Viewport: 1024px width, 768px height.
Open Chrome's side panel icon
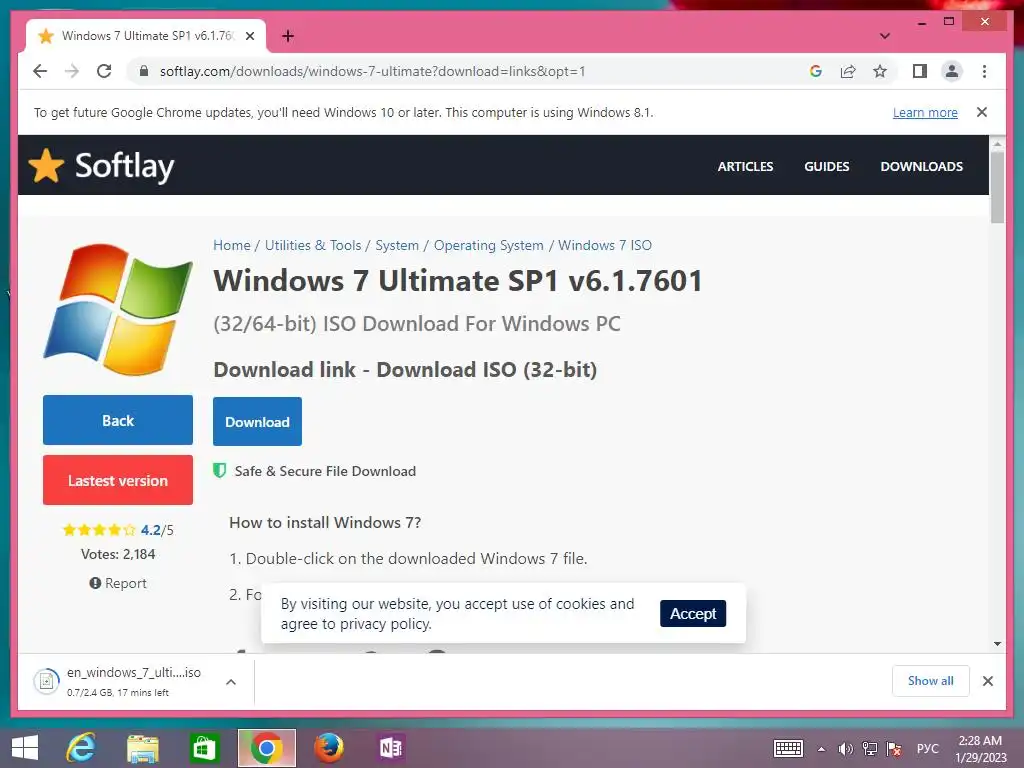click(920, 71)
